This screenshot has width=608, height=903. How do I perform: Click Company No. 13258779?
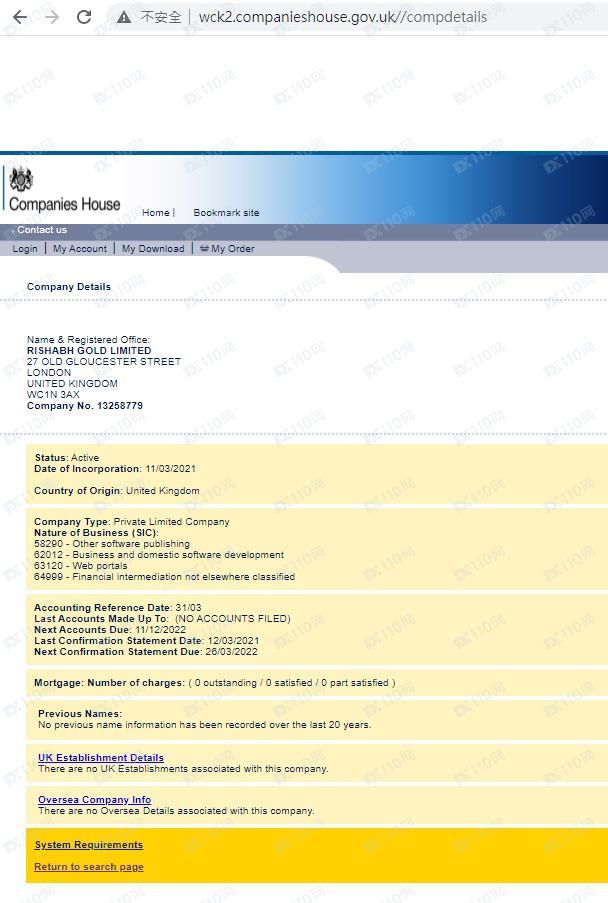85,406
